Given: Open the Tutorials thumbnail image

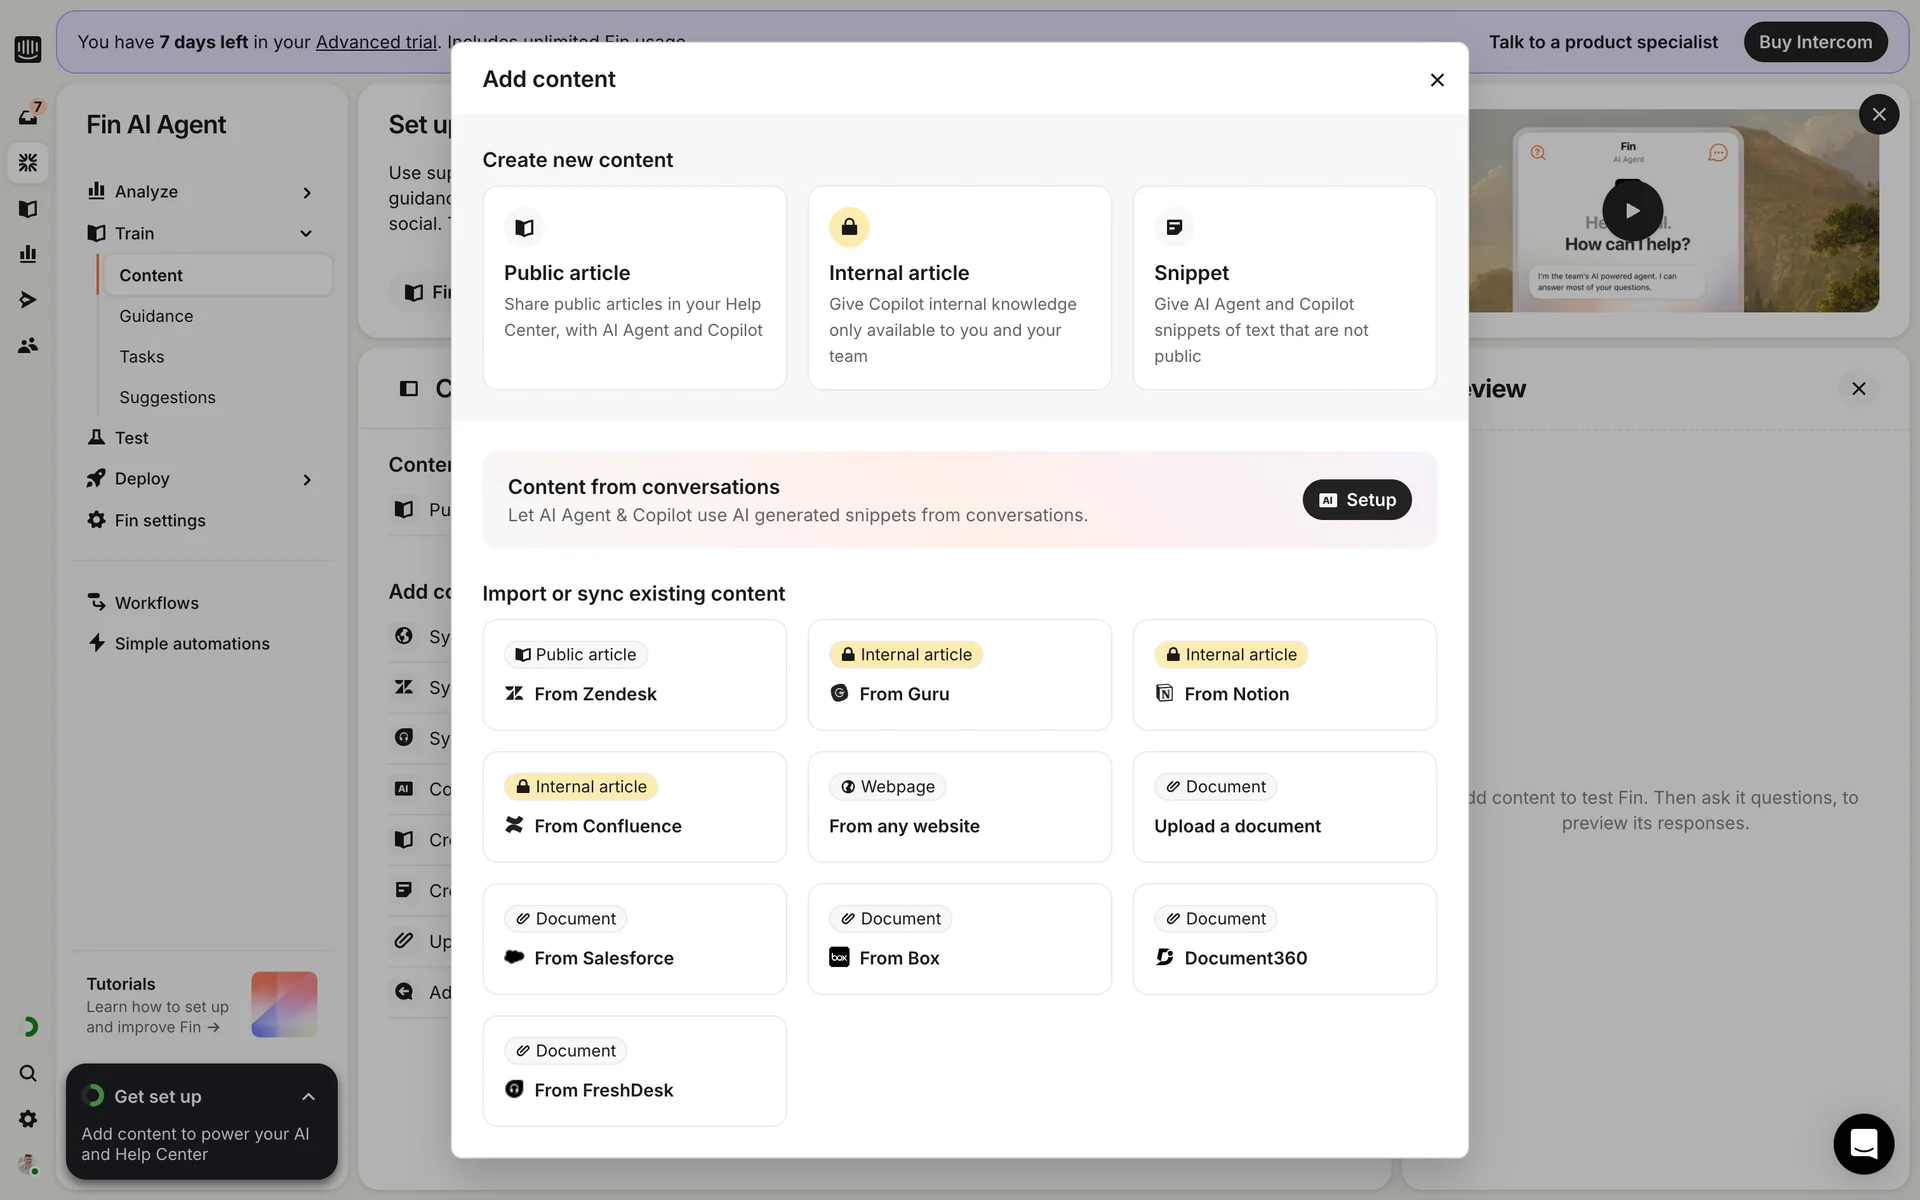Looking at the screenshot, I should [284, 1004].
